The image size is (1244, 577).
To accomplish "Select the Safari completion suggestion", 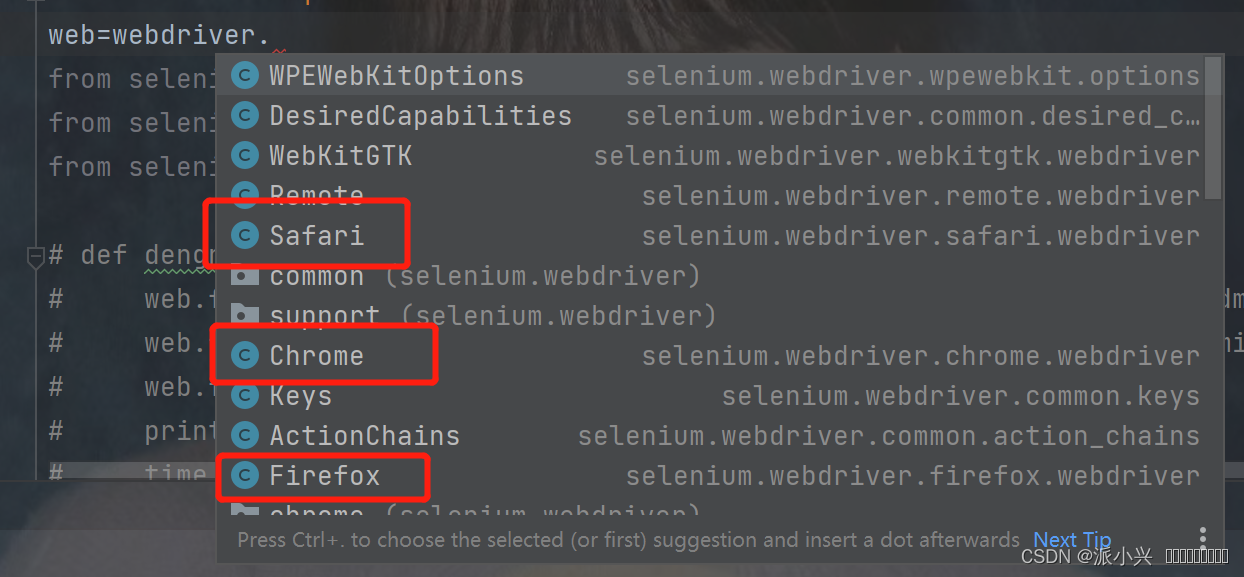I will pos(317,236).
